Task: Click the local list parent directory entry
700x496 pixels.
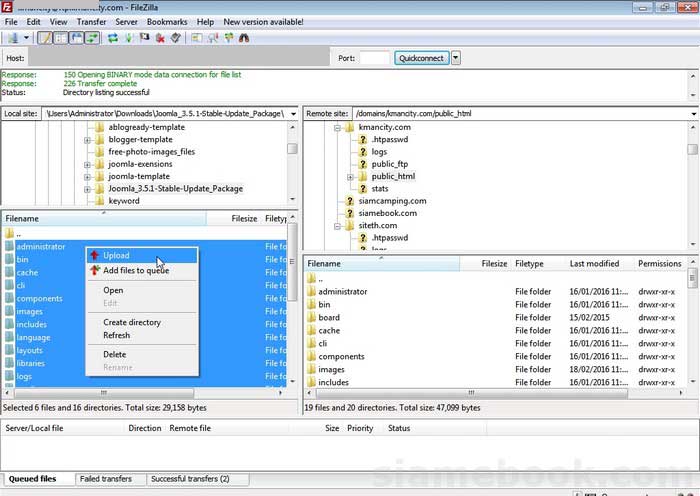Action: click(143, 233)
